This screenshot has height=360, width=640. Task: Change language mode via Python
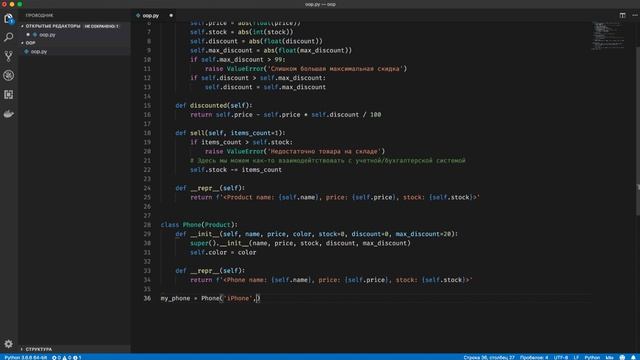(592, 357)
